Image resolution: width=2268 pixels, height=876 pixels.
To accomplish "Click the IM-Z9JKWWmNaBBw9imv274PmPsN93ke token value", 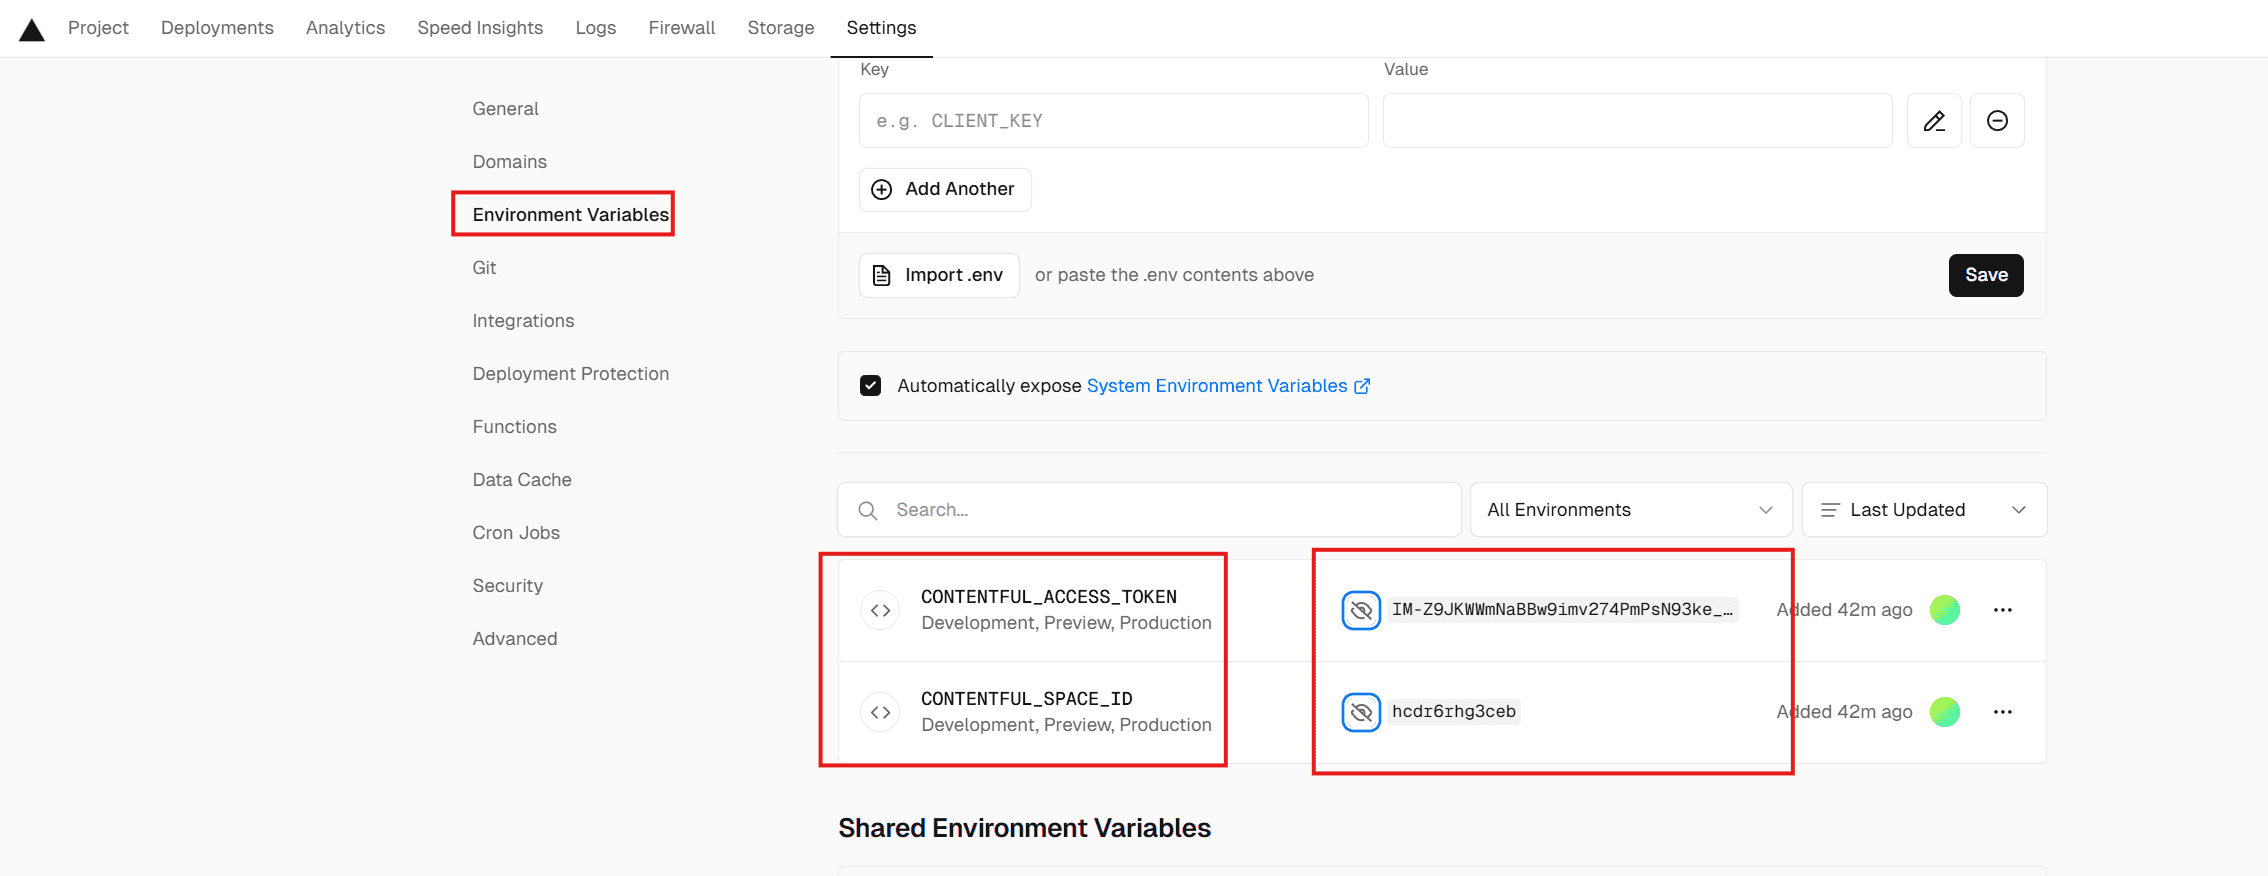I will [x=1562, y=610].
